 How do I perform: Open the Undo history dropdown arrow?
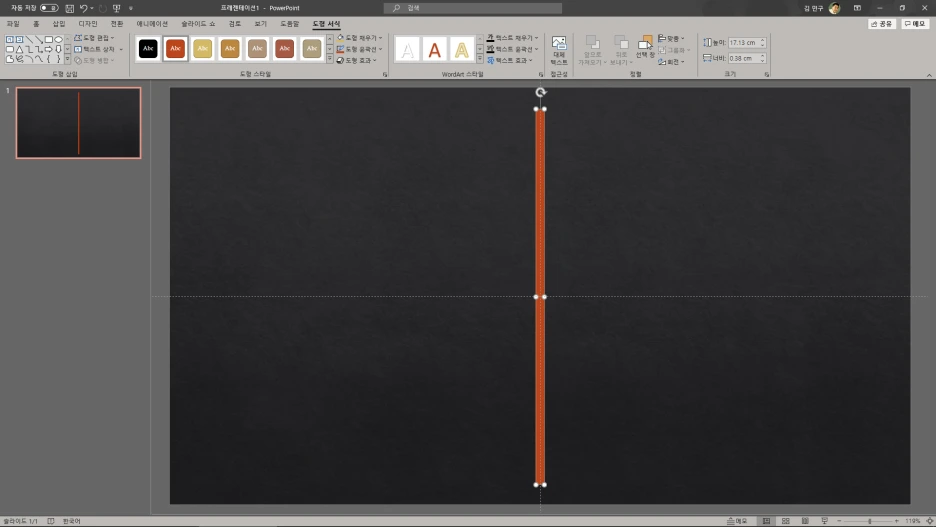tap(92, 8)
